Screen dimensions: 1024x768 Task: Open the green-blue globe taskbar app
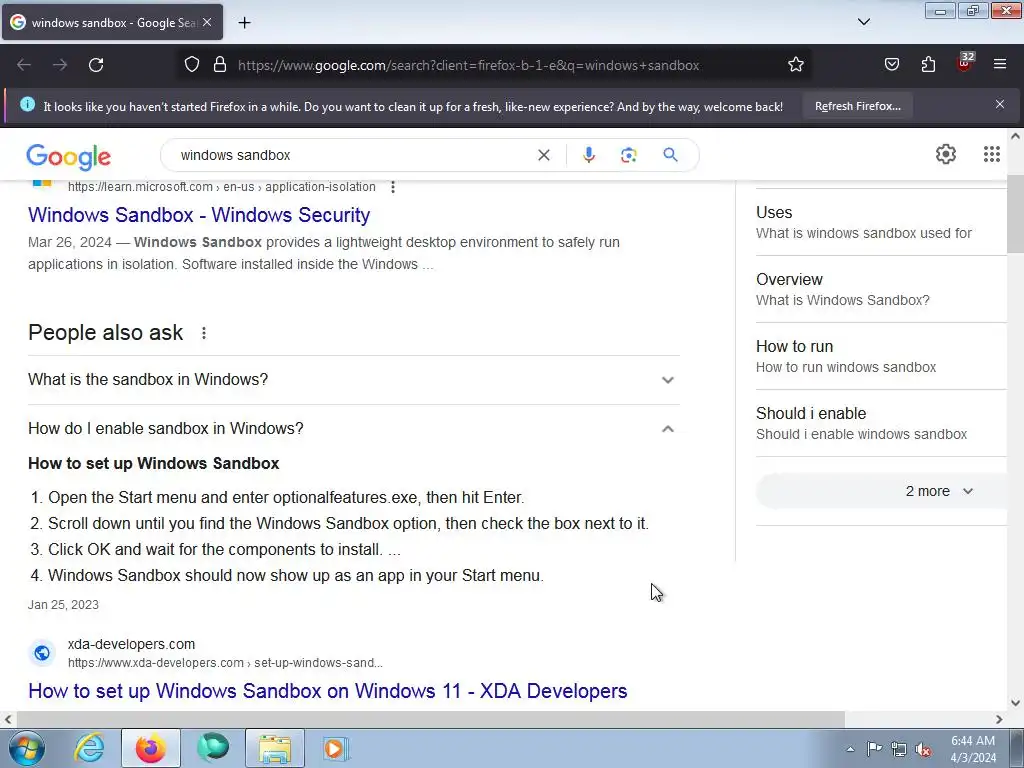pyautogui.click(x=213, y=748)
